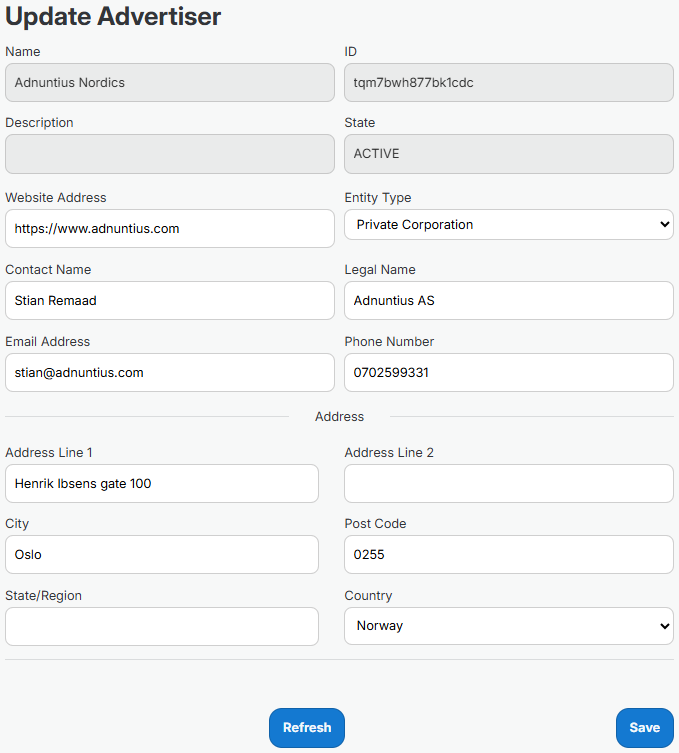Click the City field containing Oslo
Viewport: 679px width, 753px height.
click(x=161, y=555)
